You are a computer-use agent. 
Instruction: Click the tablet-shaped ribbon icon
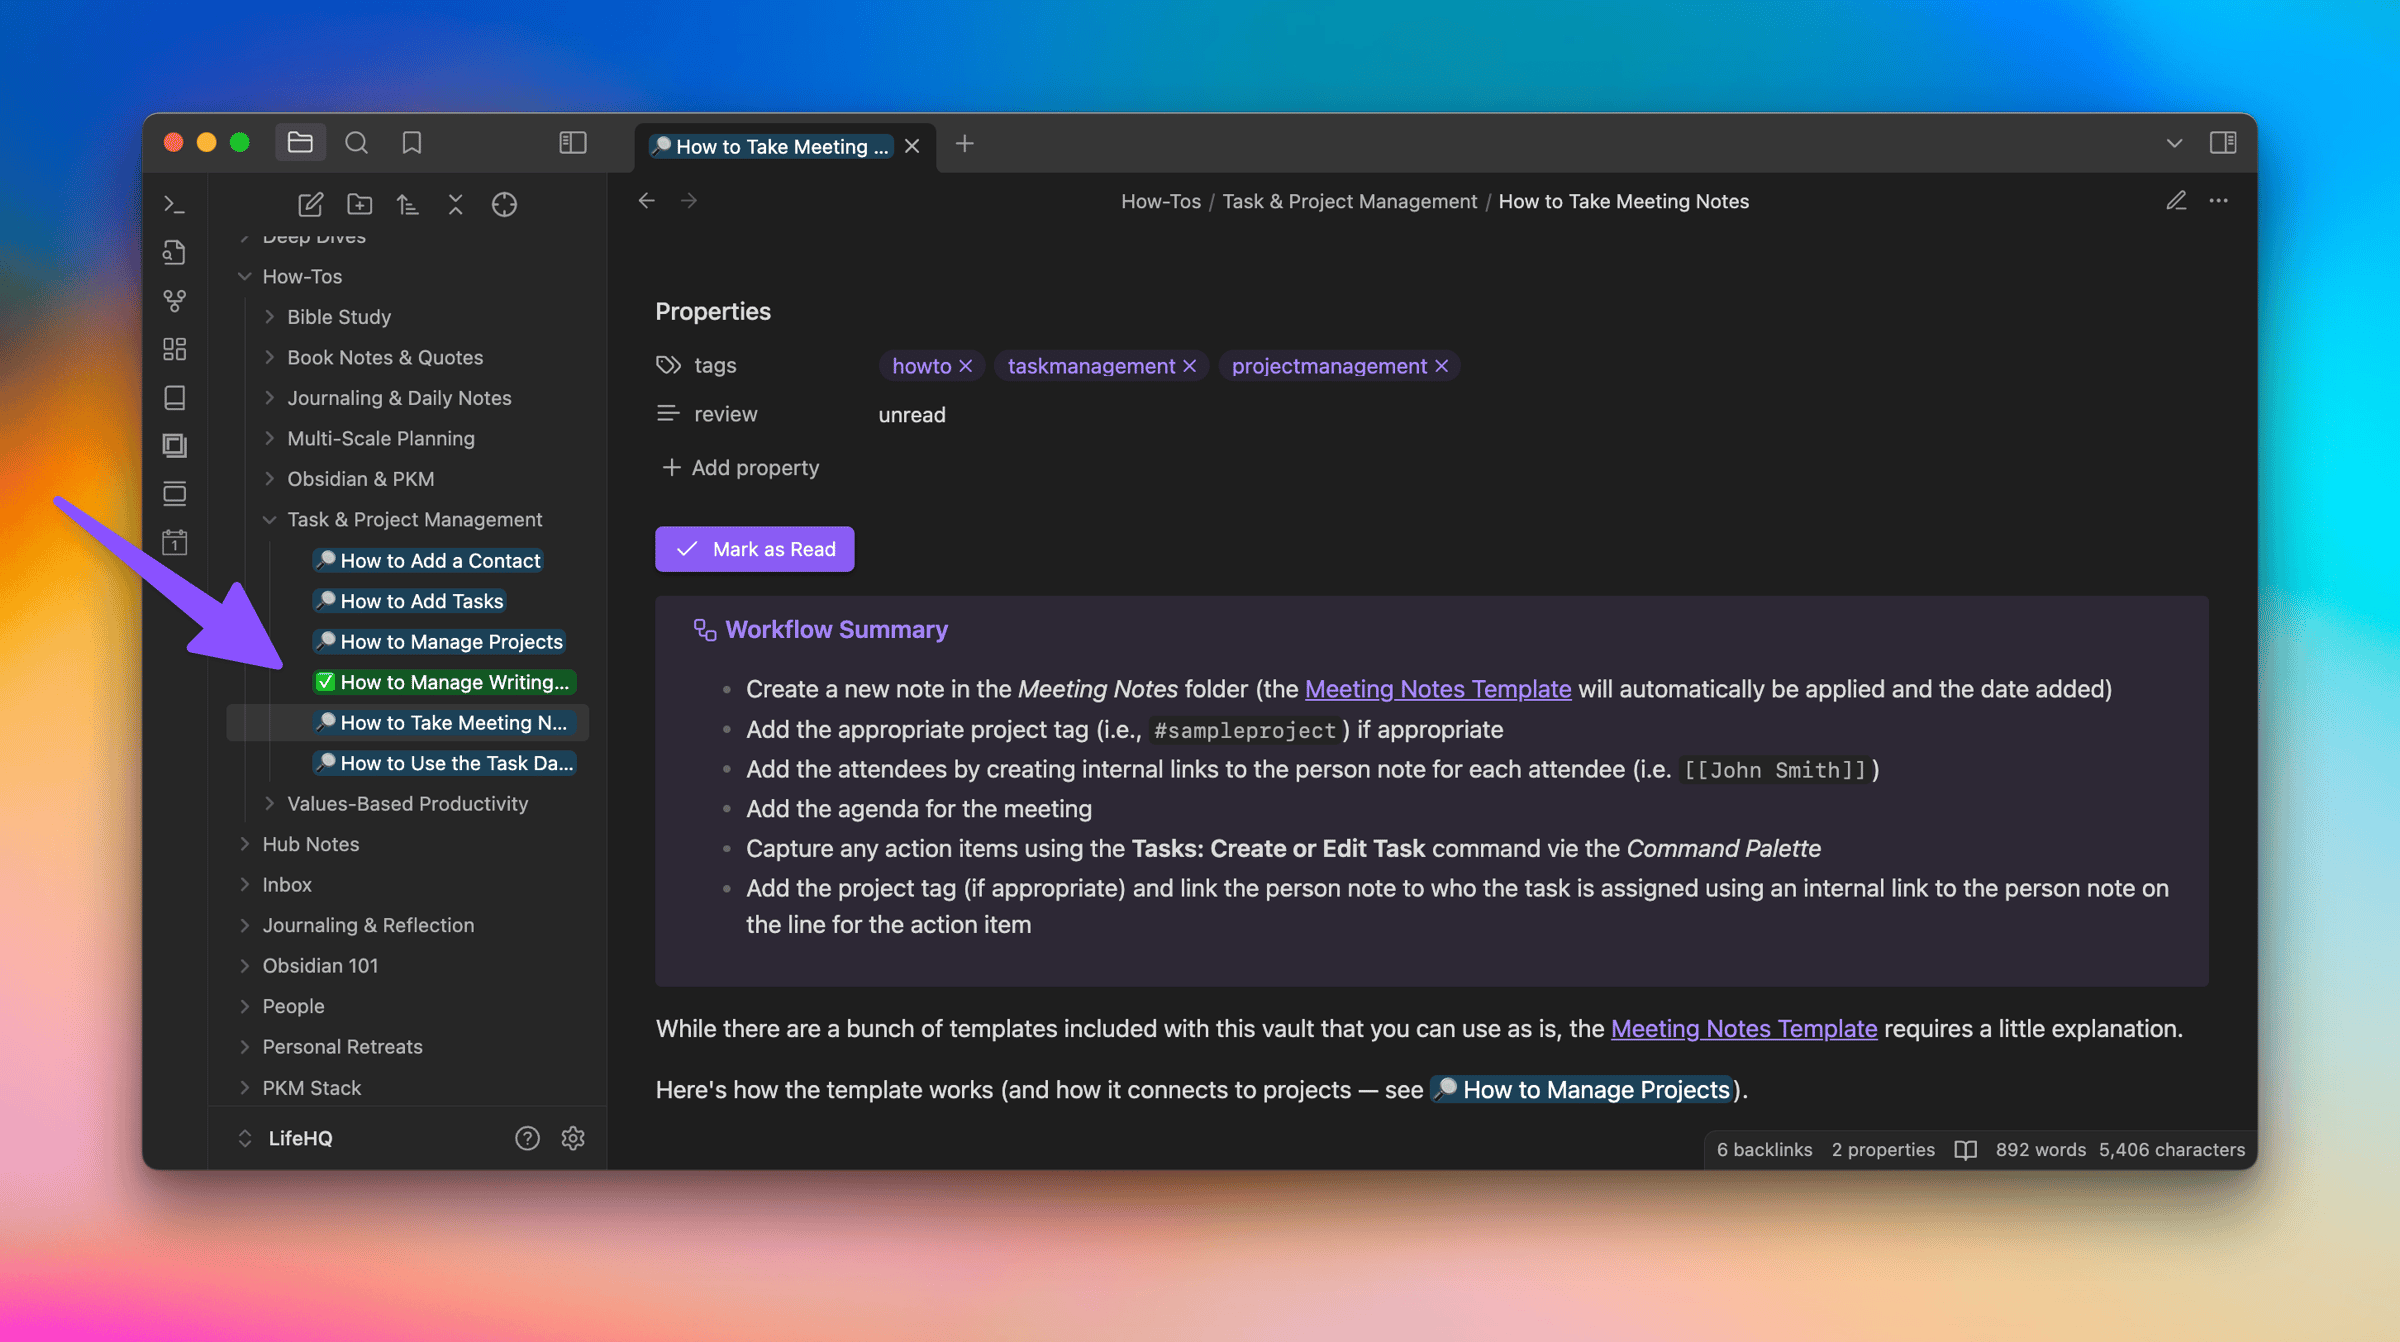click(x=175, y=398)
